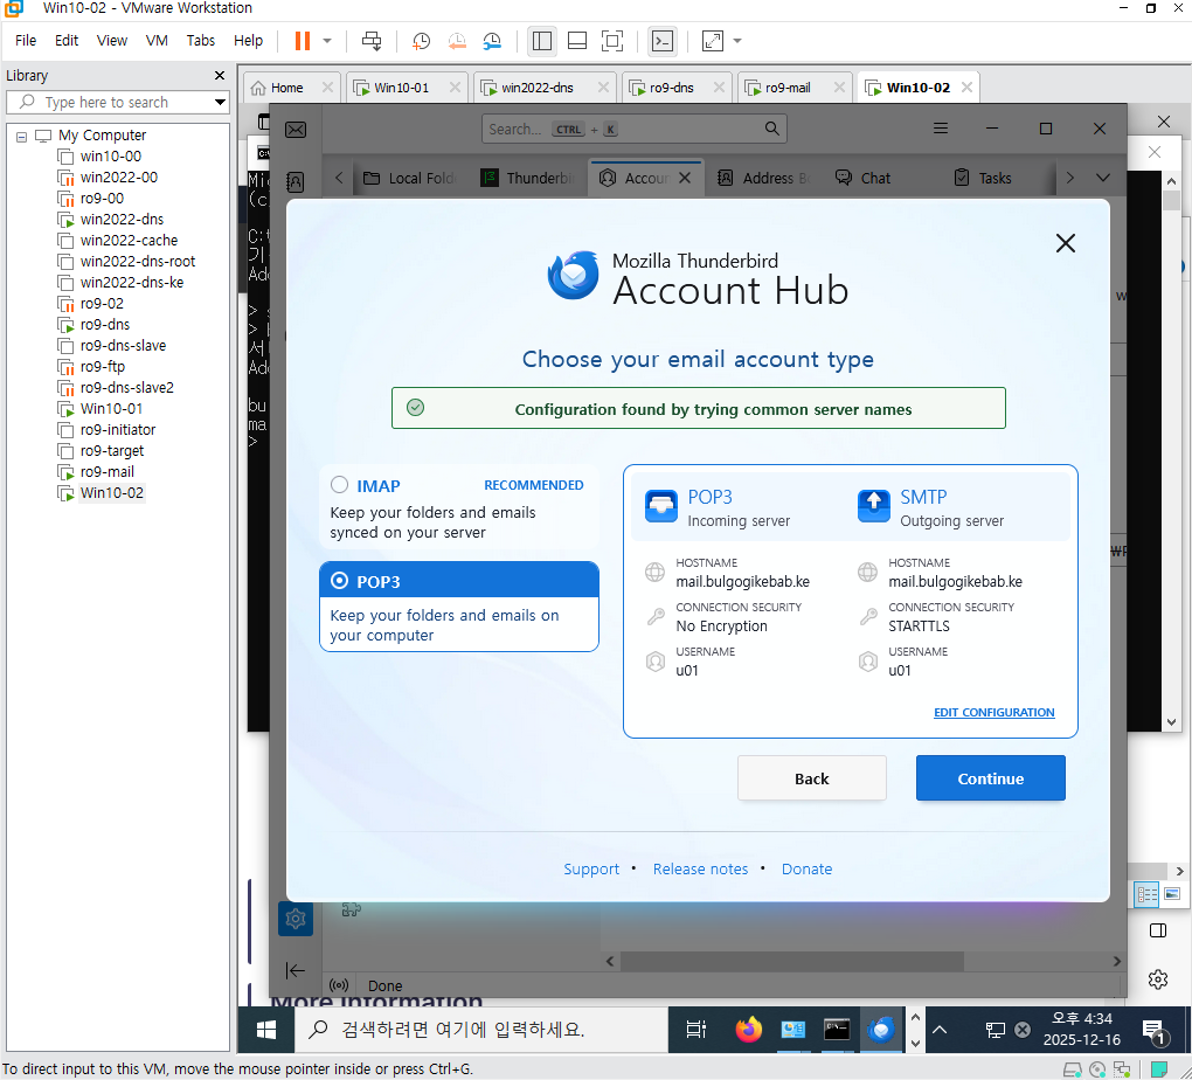Show hidden system tray icons chevron
Screen dimensions: 1192x1080
[940, 1030]
